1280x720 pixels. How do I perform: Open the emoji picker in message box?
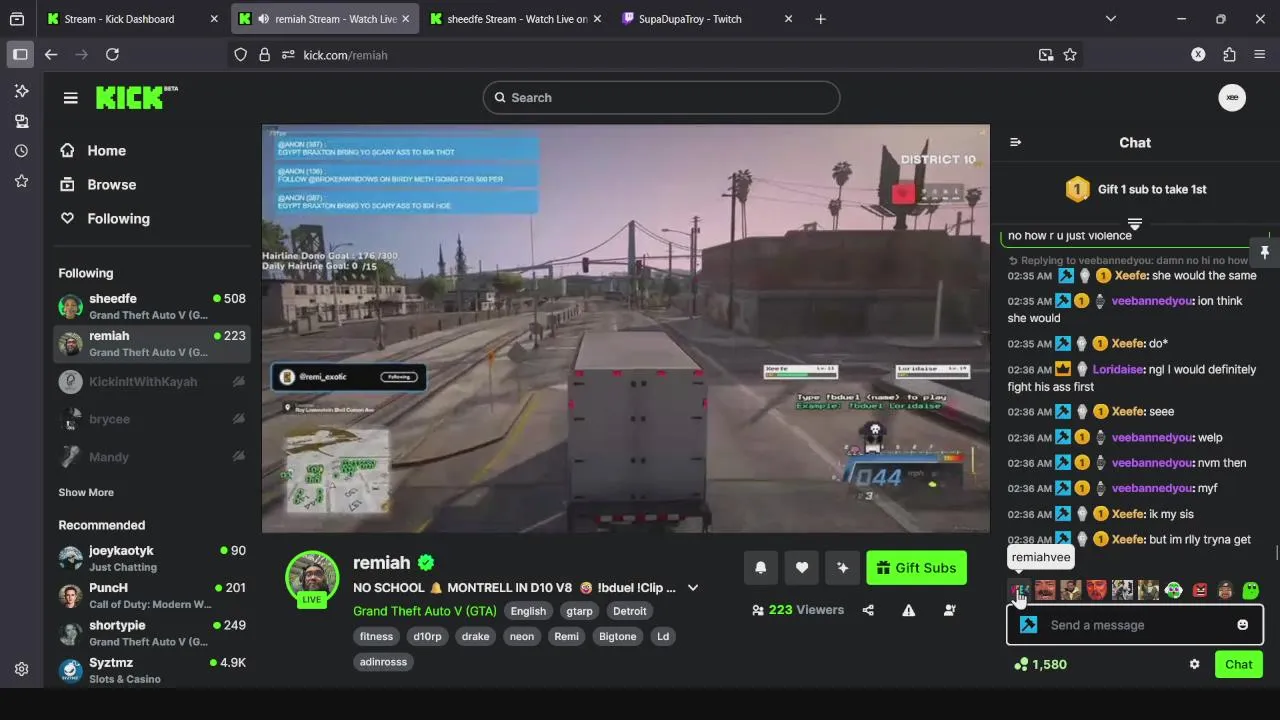pos(1243,625)
